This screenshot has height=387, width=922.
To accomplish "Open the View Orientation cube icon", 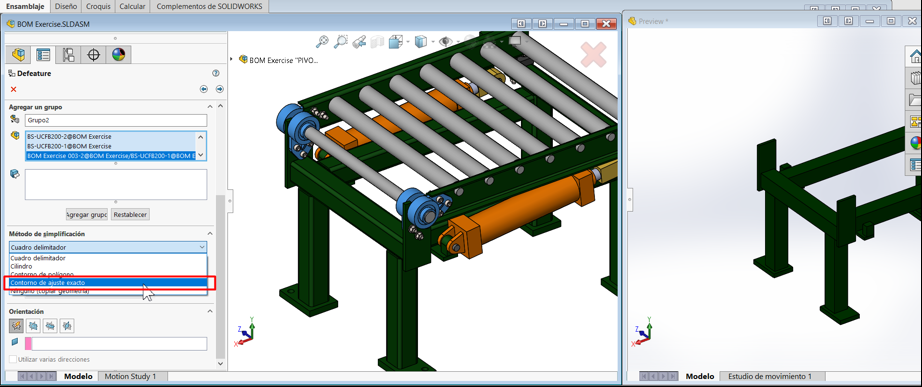I will point(396,41).
